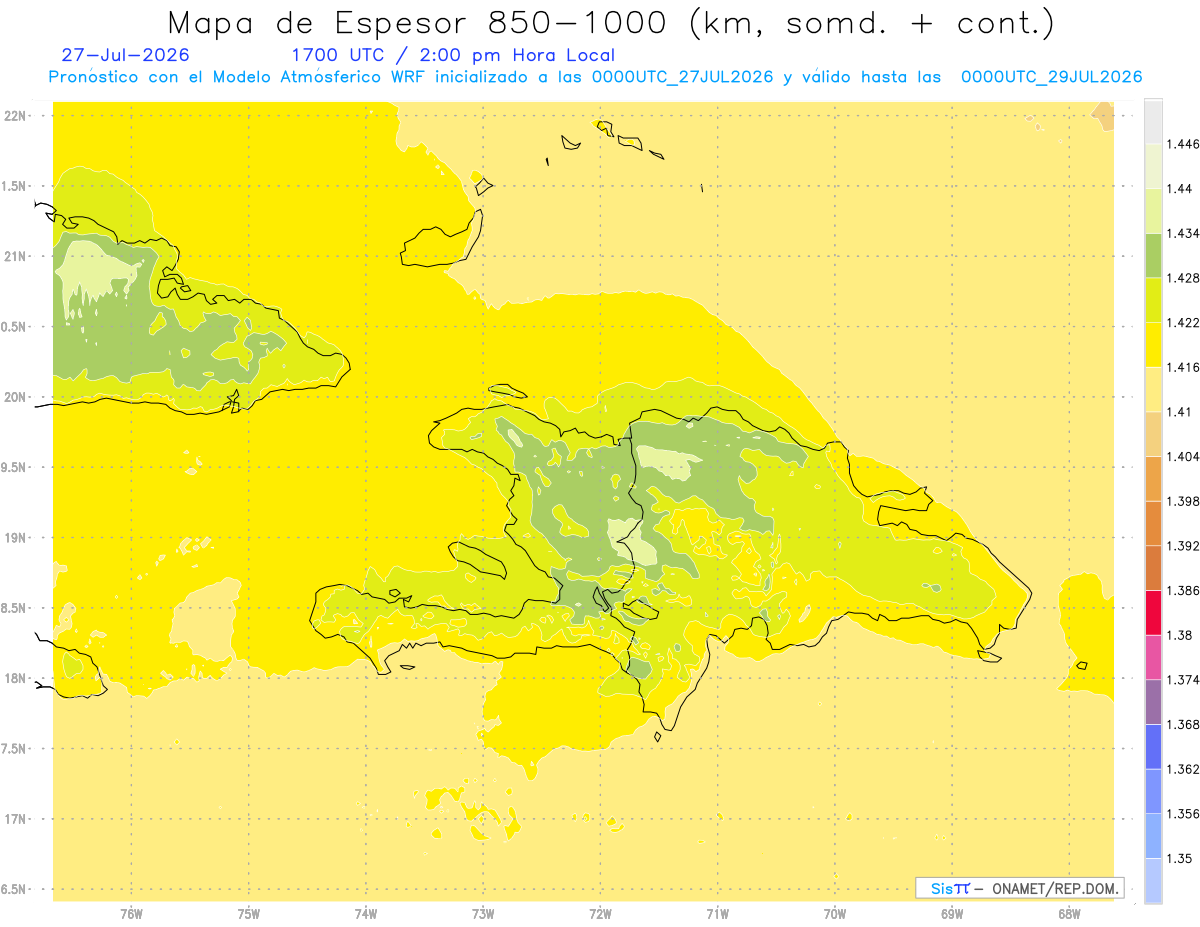Click the 1.41 colorbar value
Image resolution: width=1200 pixels, height=927 pixels.
(1178, 412)
